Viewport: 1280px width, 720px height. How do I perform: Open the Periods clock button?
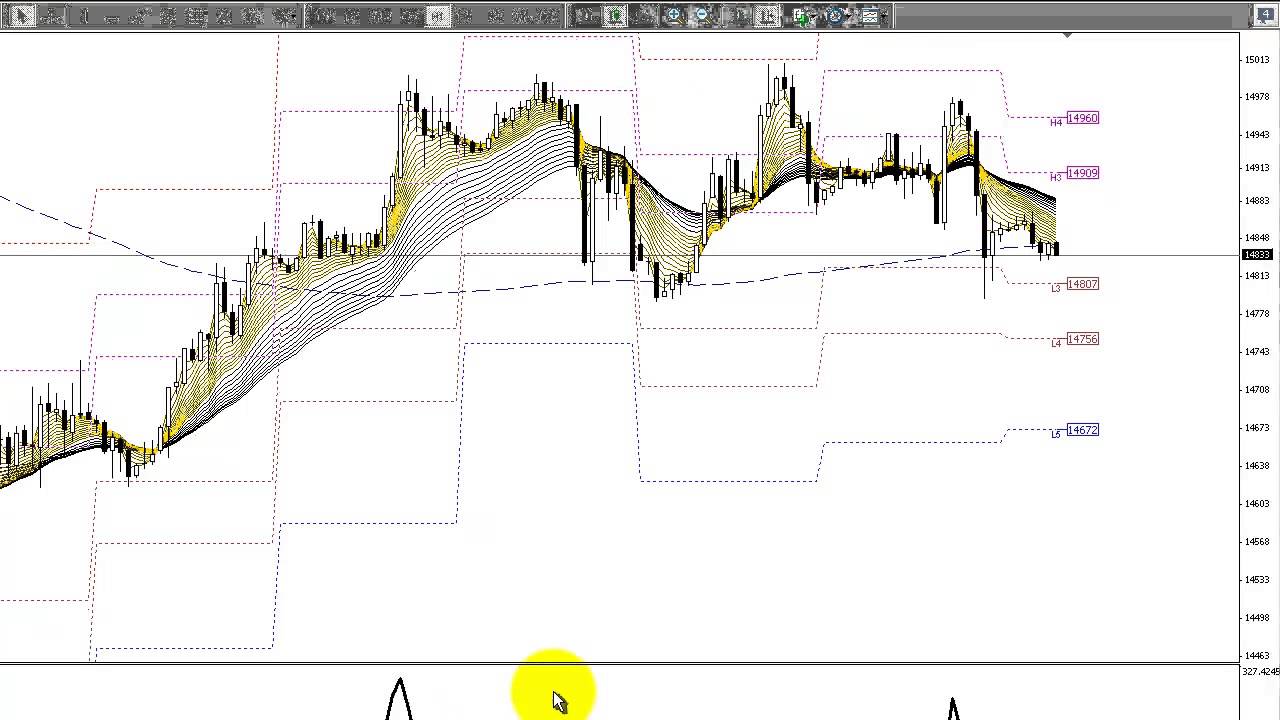(835, 16)
